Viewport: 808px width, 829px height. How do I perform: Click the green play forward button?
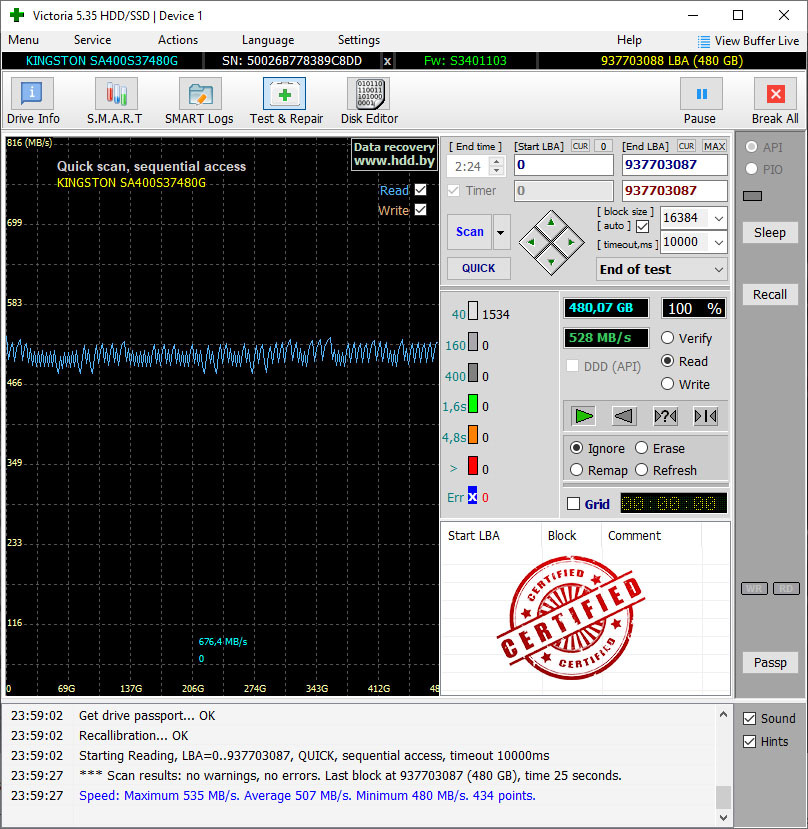pos(585,416)
